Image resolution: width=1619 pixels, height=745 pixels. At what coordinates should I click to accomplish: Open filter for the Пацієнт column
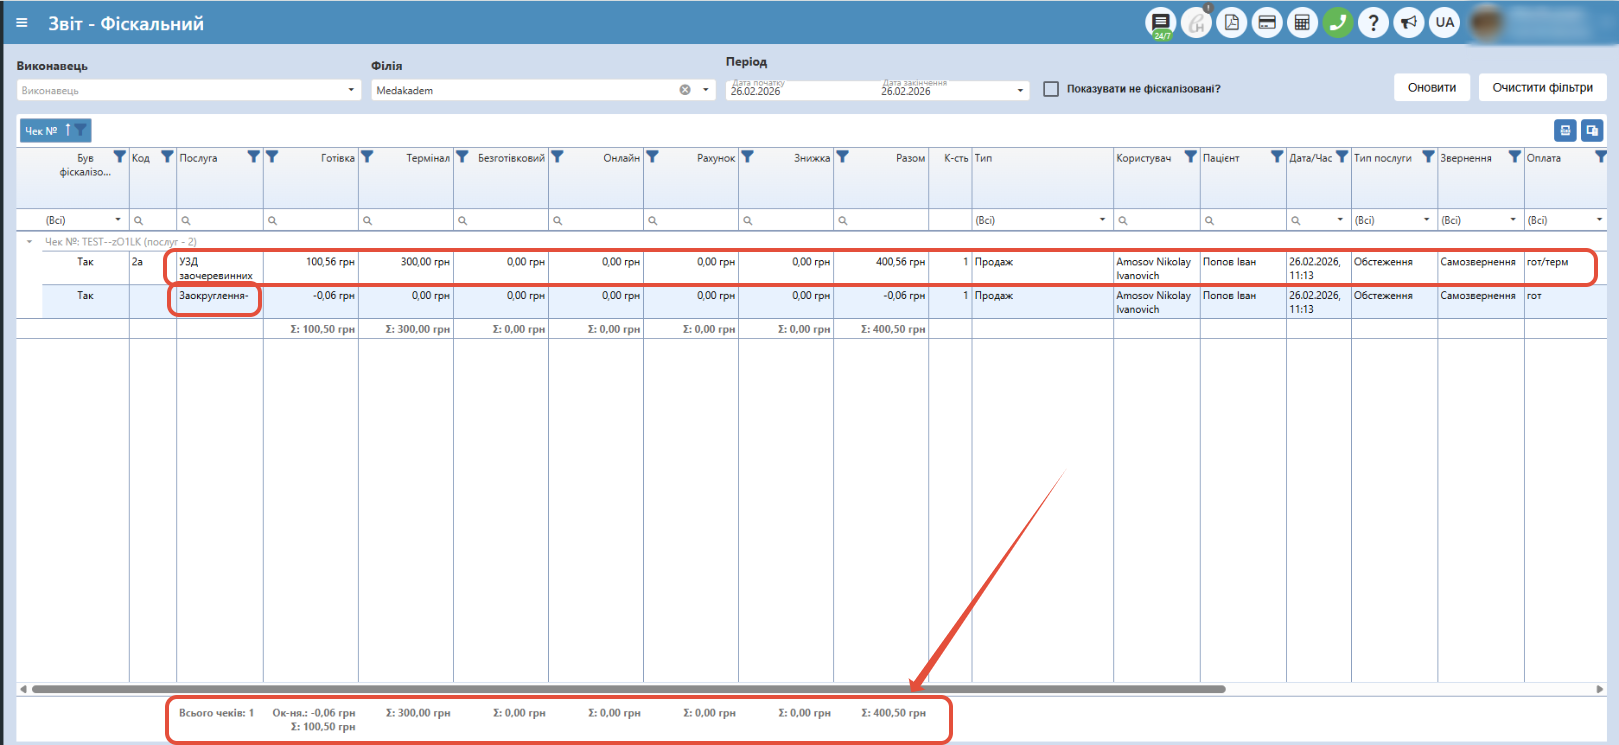(x=1277, y=157)
